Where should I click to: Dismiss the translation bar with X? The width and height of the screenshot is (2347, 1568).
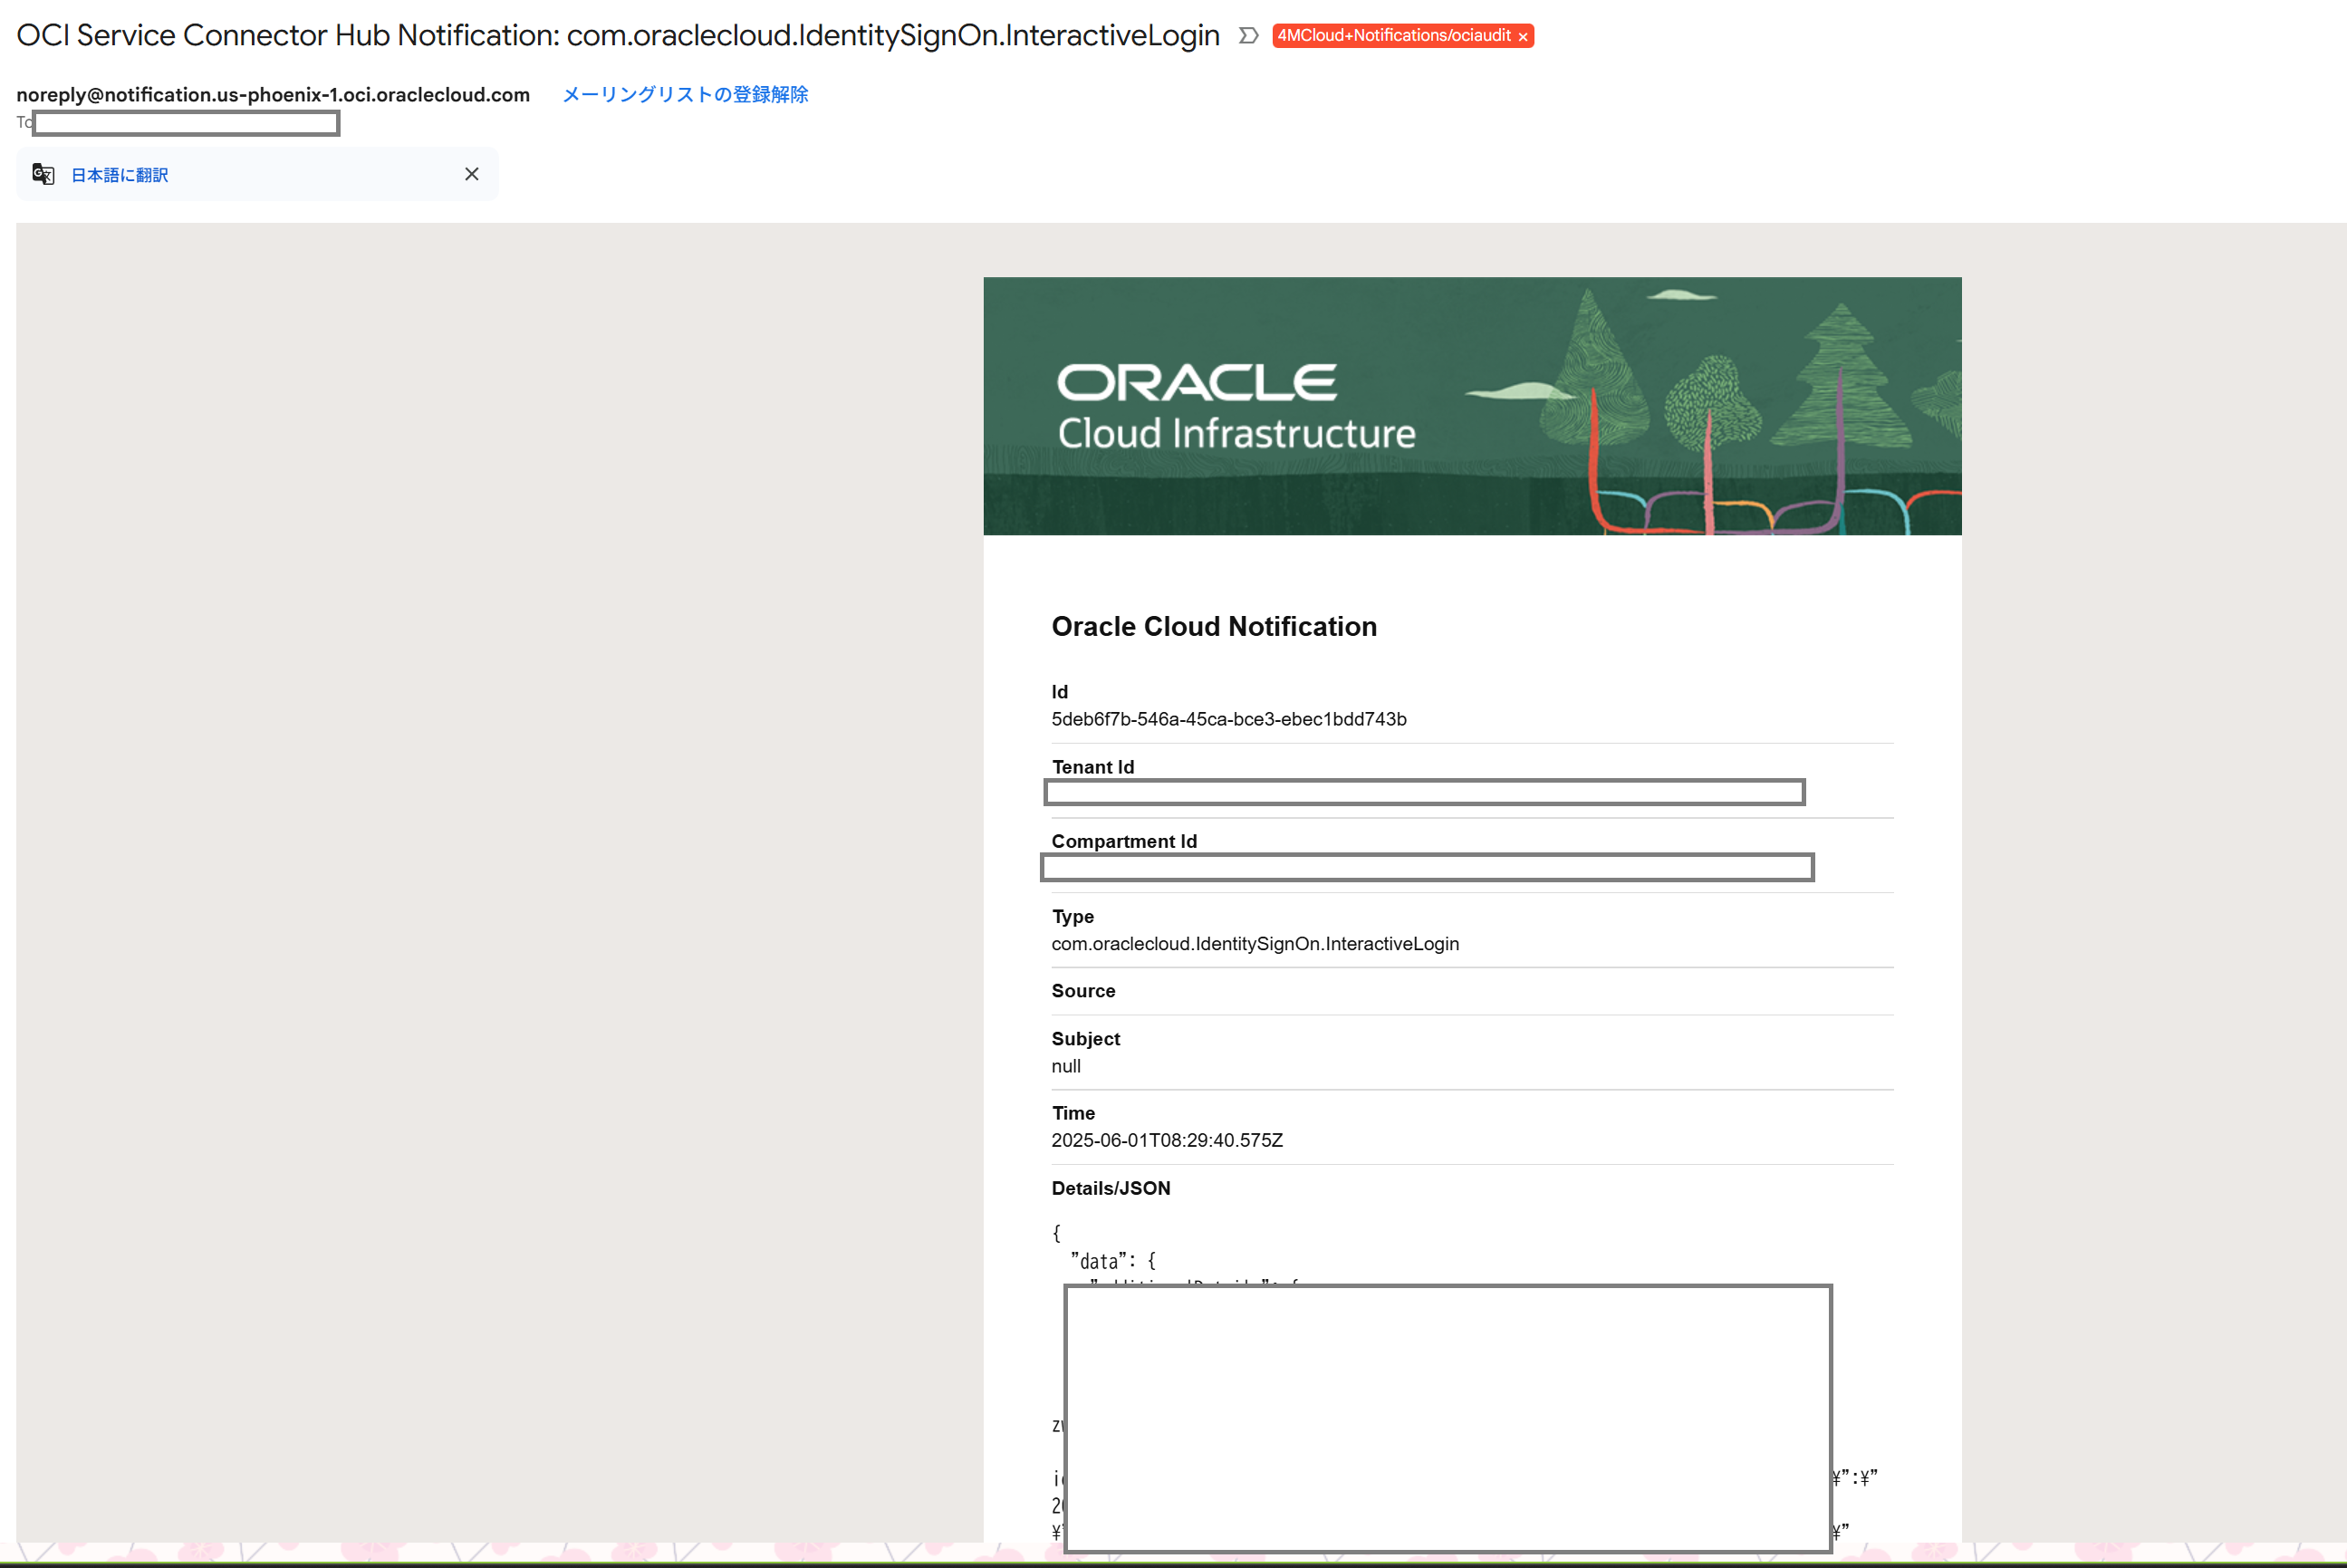click(472, 174)
